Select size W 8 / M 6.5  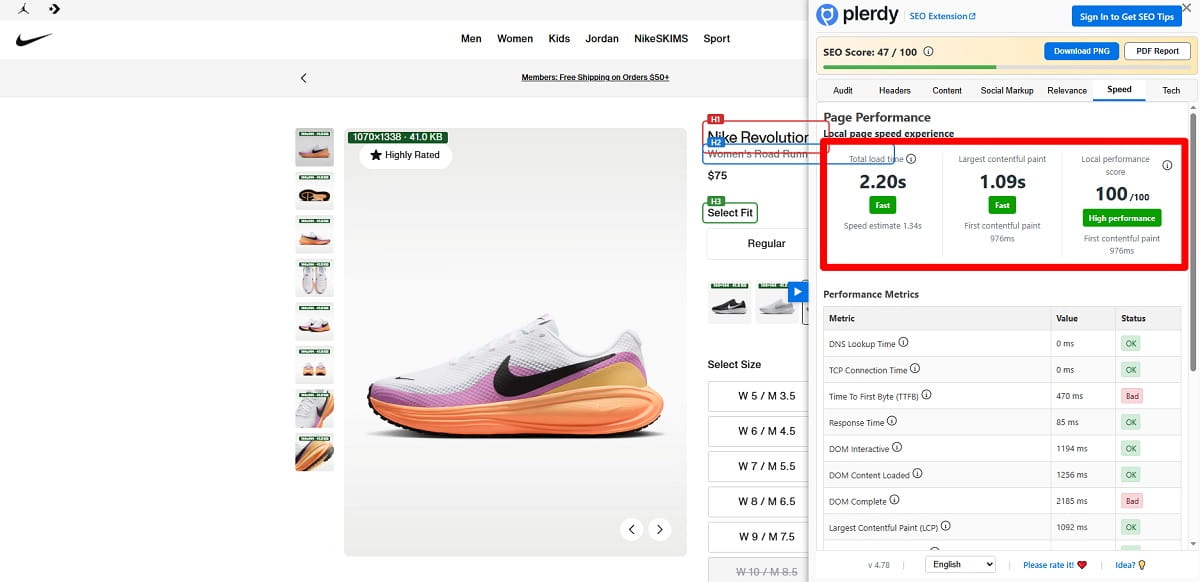pos(758,502)
